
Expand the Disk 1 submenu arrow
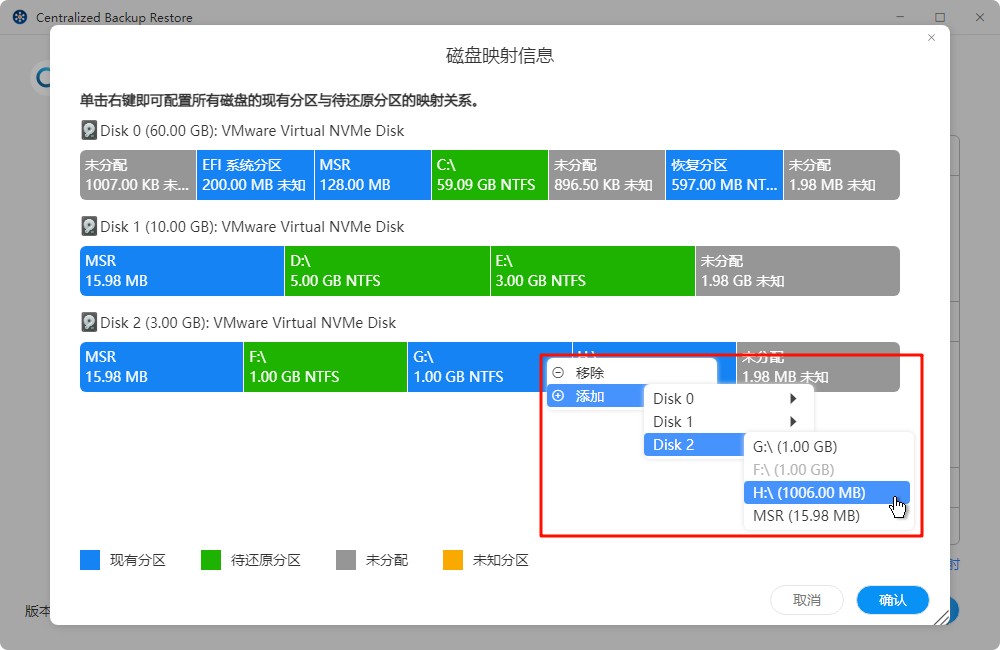pos(793,421)
